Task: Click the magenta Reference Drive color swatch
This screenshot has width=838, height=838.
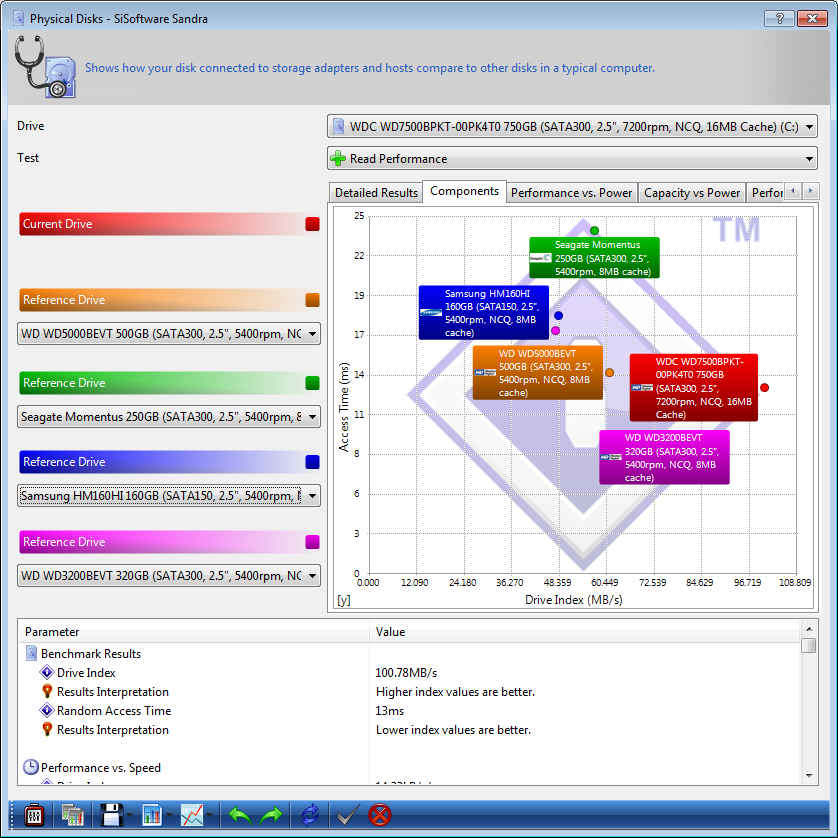Action: [312, 542]
